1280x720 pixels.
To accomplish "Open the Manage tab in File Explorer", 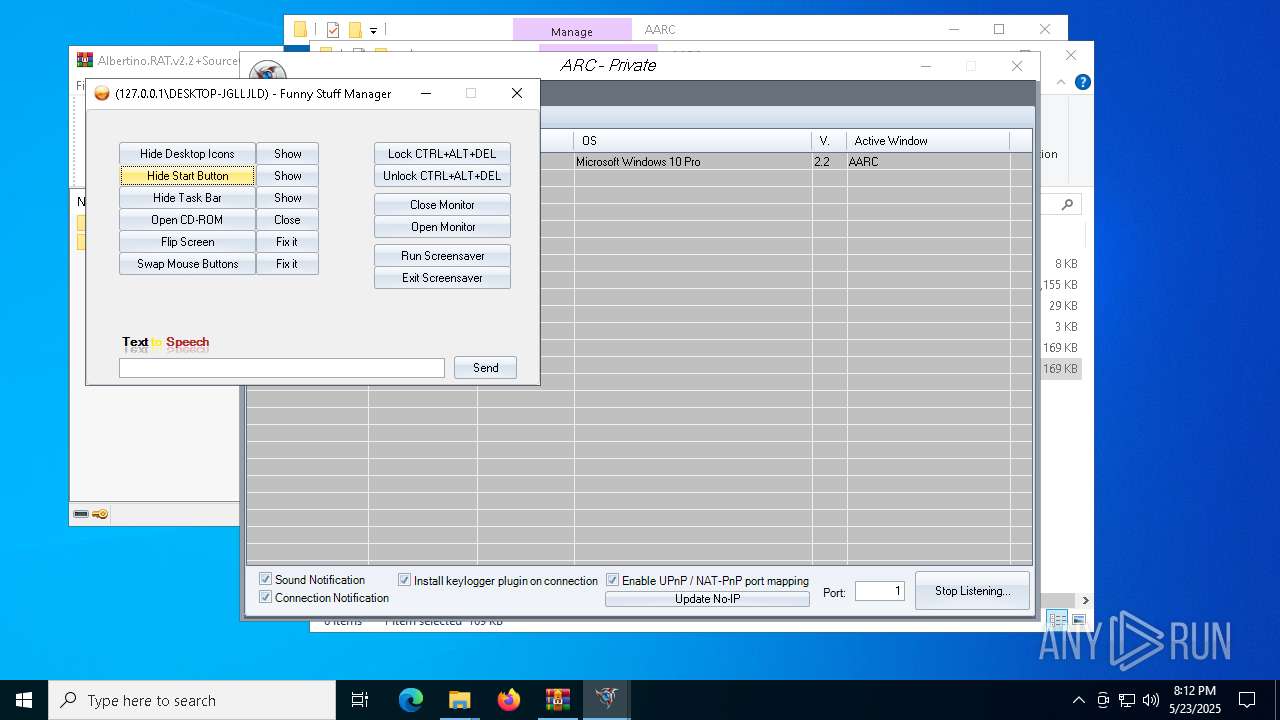I will pos(572,31).
